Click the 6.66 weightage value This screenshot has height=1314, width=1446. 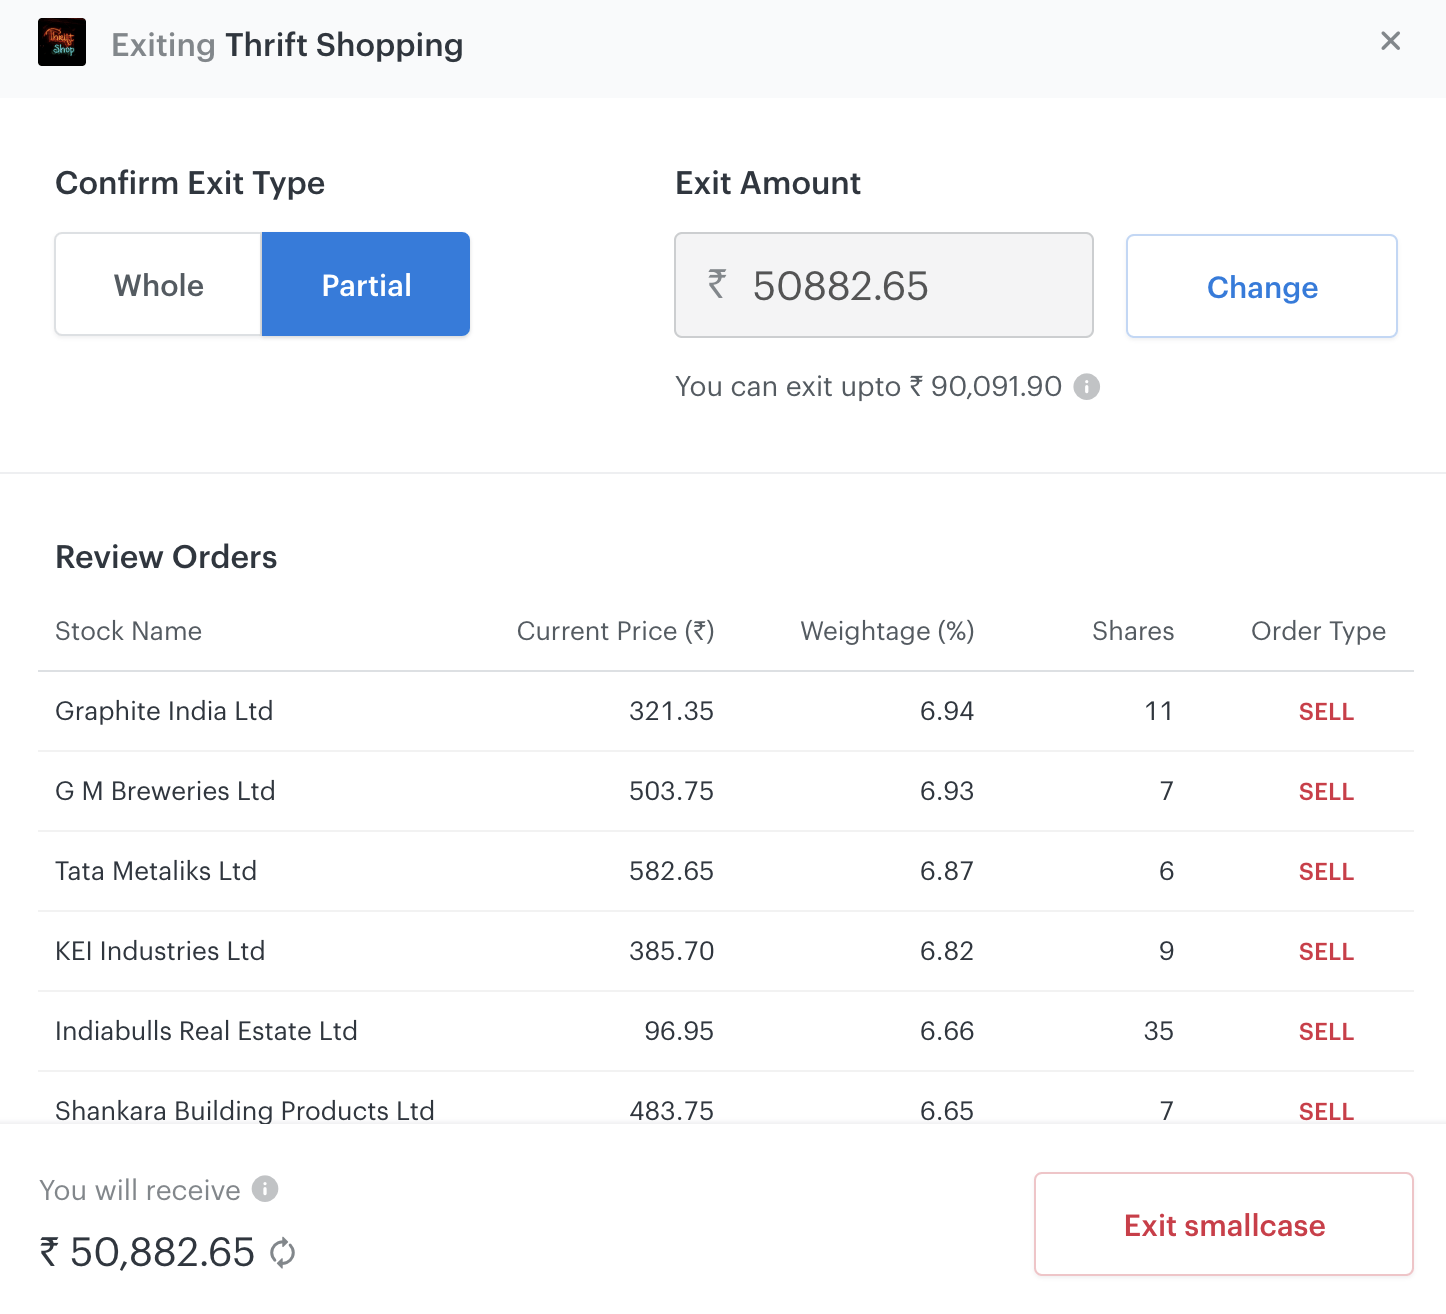[946, 1031]
